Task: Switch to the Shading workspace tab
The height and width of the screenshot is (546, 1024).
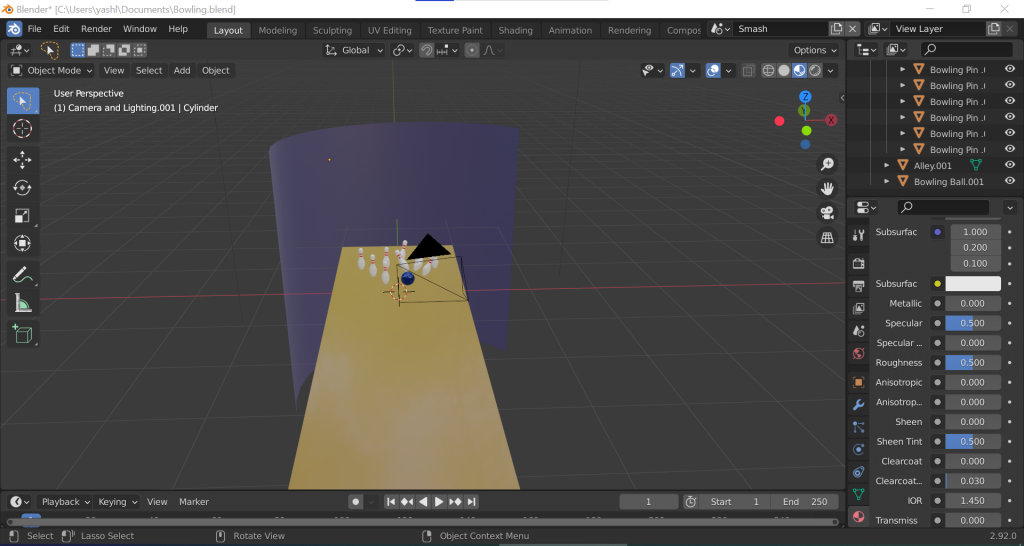Action: [x=515, y=30]
